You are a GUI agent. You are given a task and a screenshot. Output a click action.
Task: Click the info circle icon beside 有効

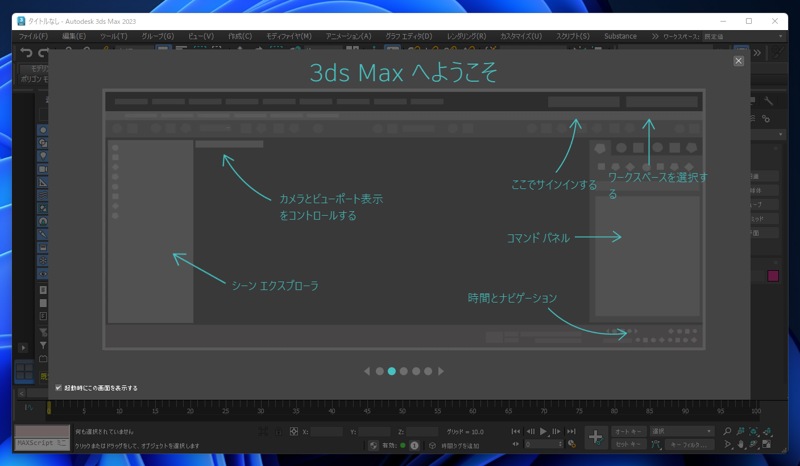[414, 446]
